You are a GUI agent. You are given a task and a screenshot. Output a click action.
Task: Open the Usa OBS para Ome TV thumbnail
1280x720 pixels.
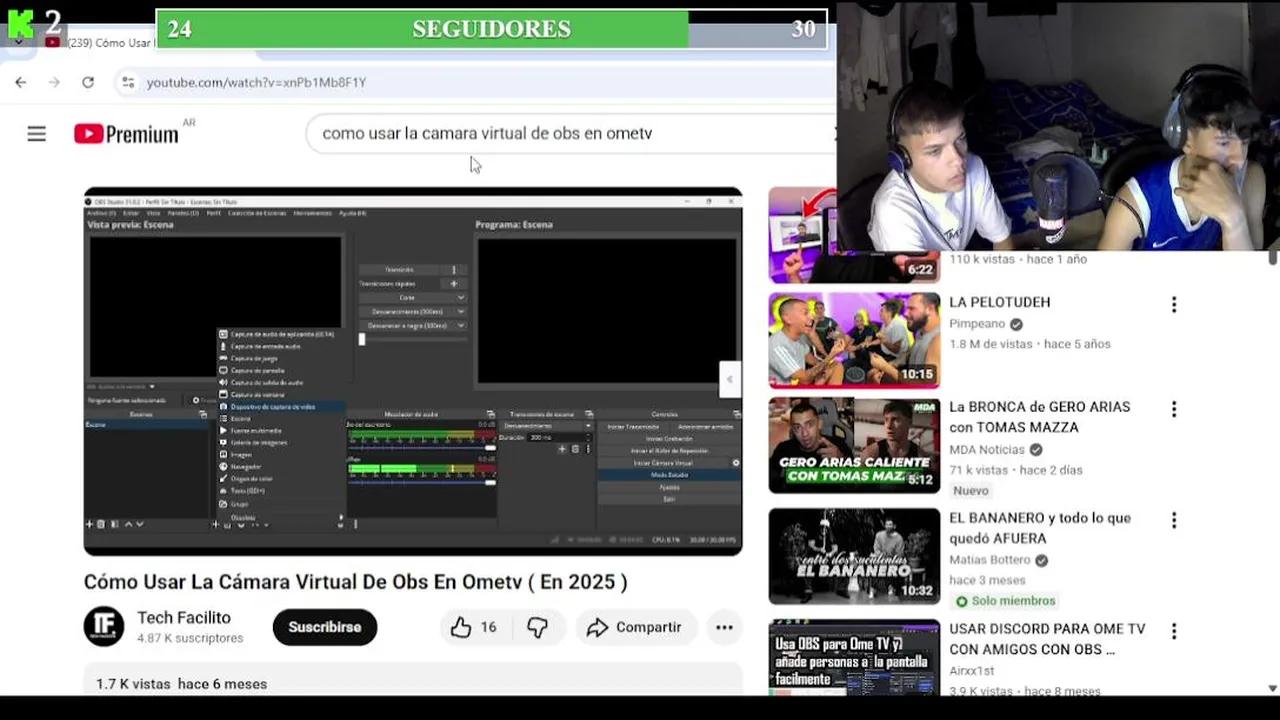click(x=854, y=657)
